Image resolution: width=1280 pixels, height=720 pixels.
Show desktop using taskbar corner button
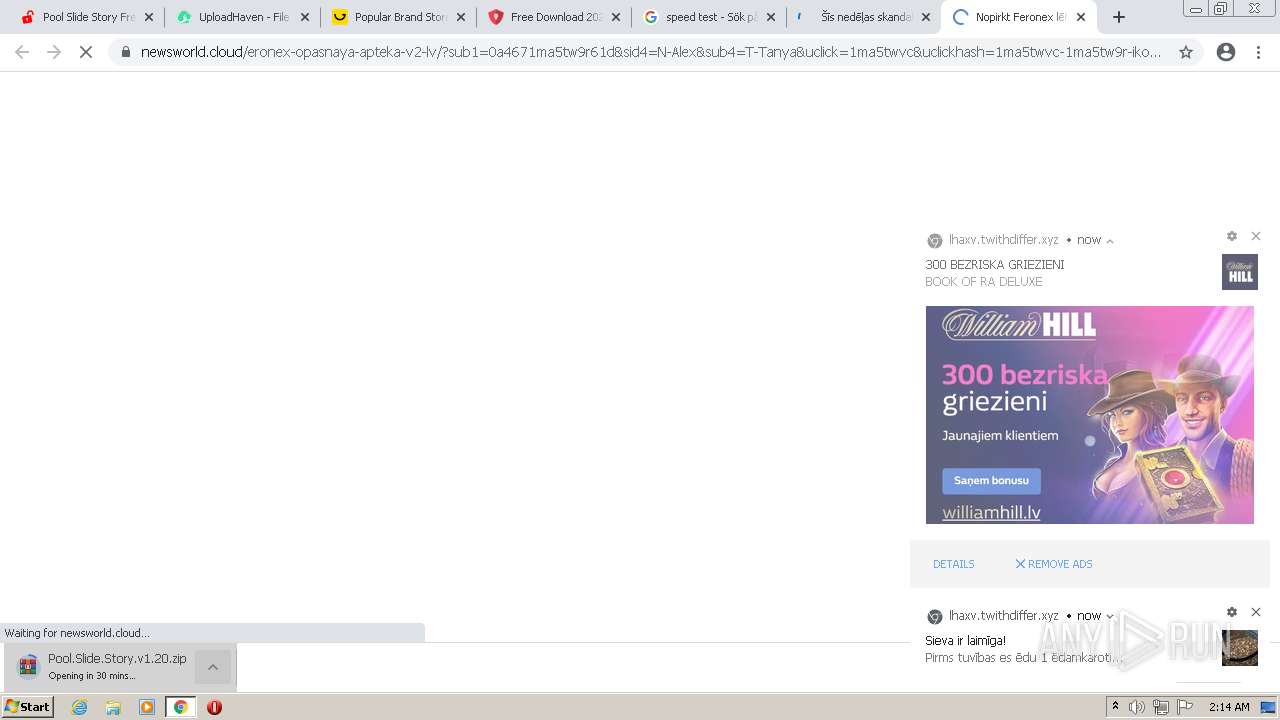click(1269, 707)
